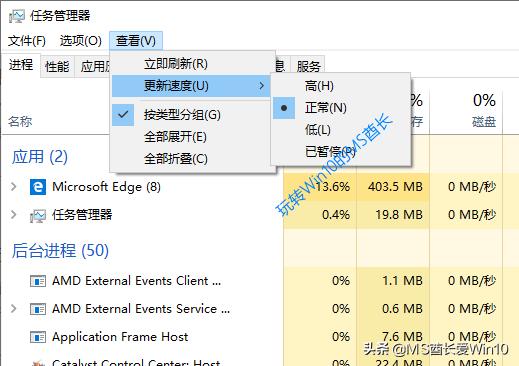Set update speed to 低(L)
The image size is (519, 366).
[341, 130]
